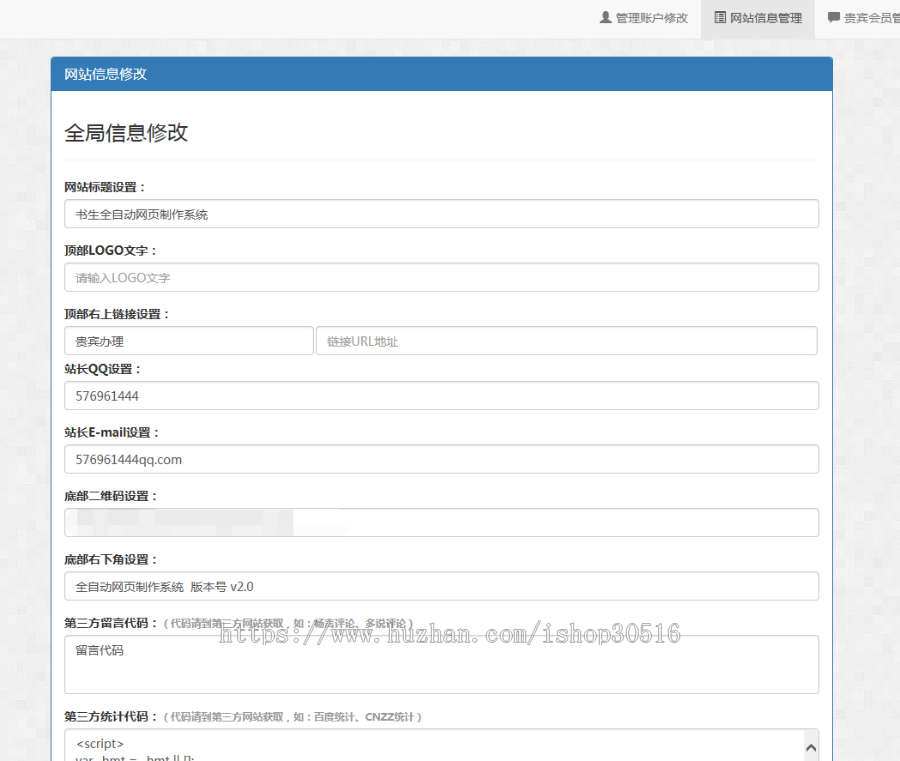
Task: Click the website title field containing 书生全自动网页制作系统
Action: point(440,213)
